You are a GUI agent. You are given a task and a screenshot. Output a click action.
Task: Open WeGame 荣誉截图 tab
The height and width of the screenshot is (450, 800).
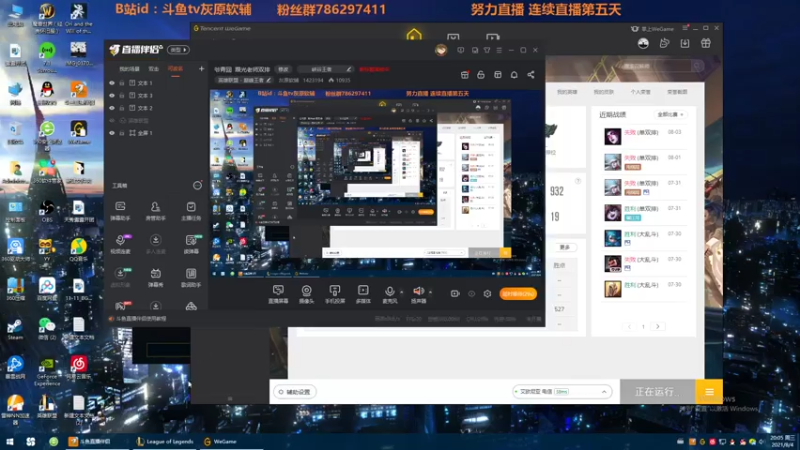[677, 92]
